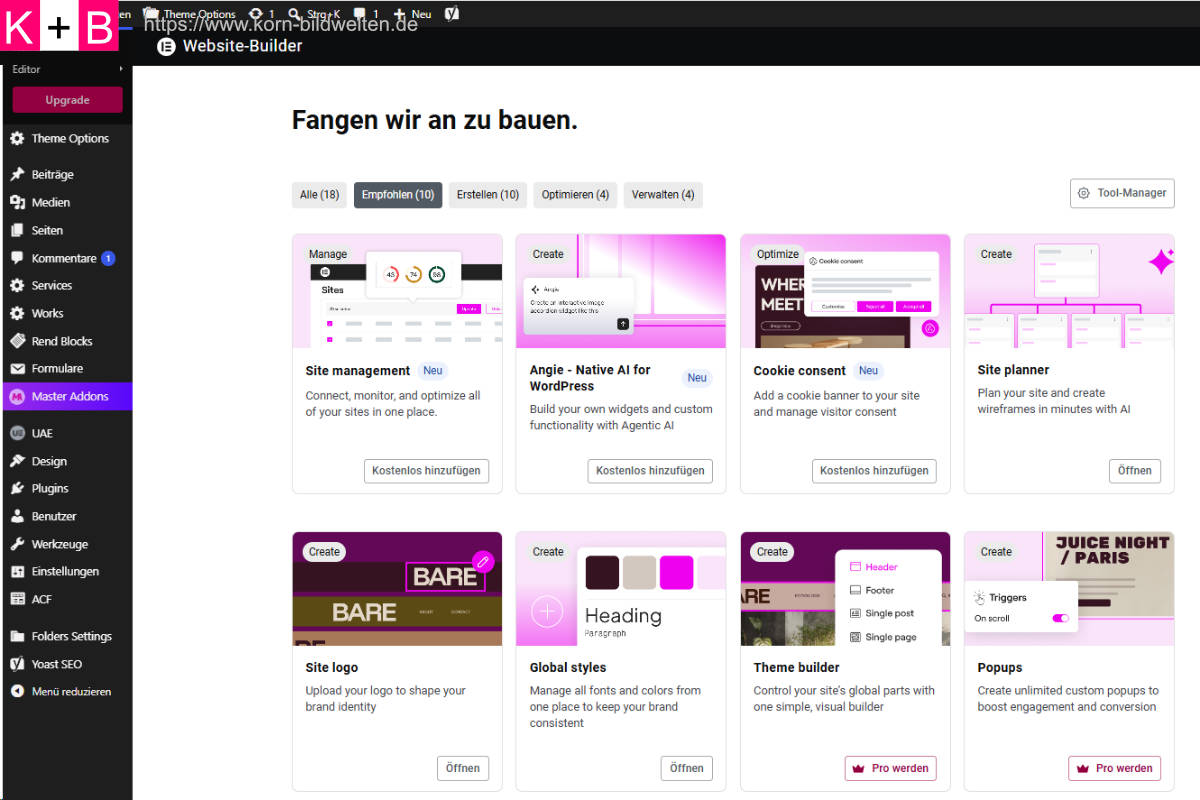The image size is (1200, 800).
Task: Click comments bubble icon in admin bar
Action: click(359, 14)
